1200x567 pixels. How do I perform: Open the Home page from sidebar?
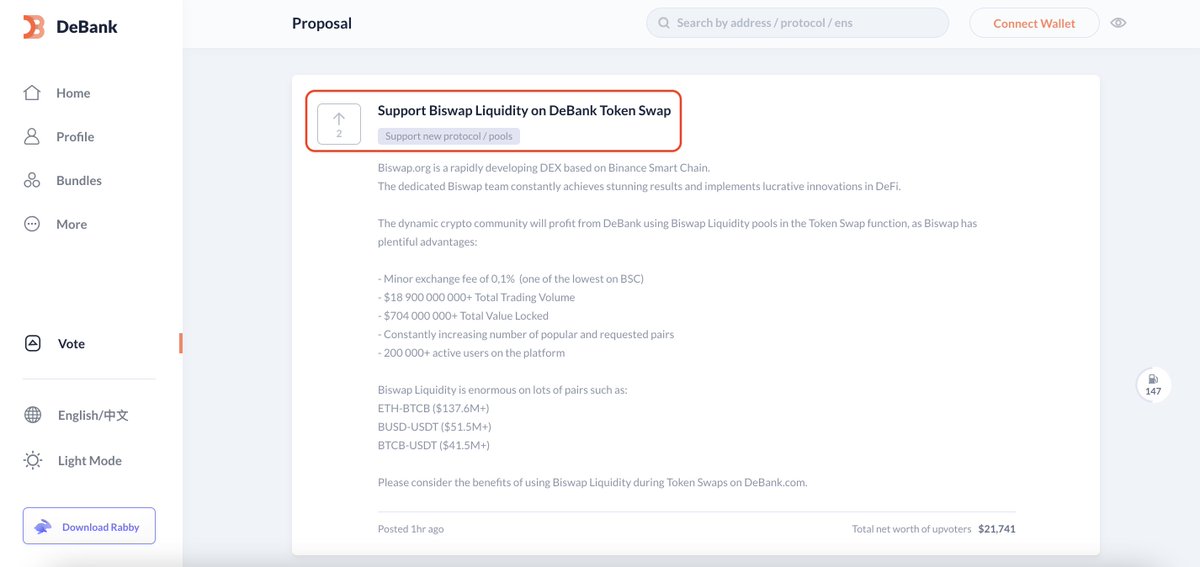(x=57, y=93)
